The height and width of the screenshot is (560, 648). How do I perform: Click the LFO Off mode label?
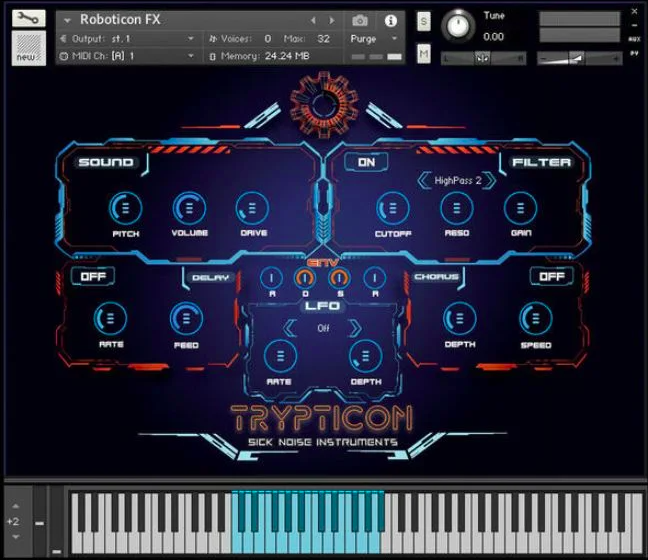tap(323, 329)
